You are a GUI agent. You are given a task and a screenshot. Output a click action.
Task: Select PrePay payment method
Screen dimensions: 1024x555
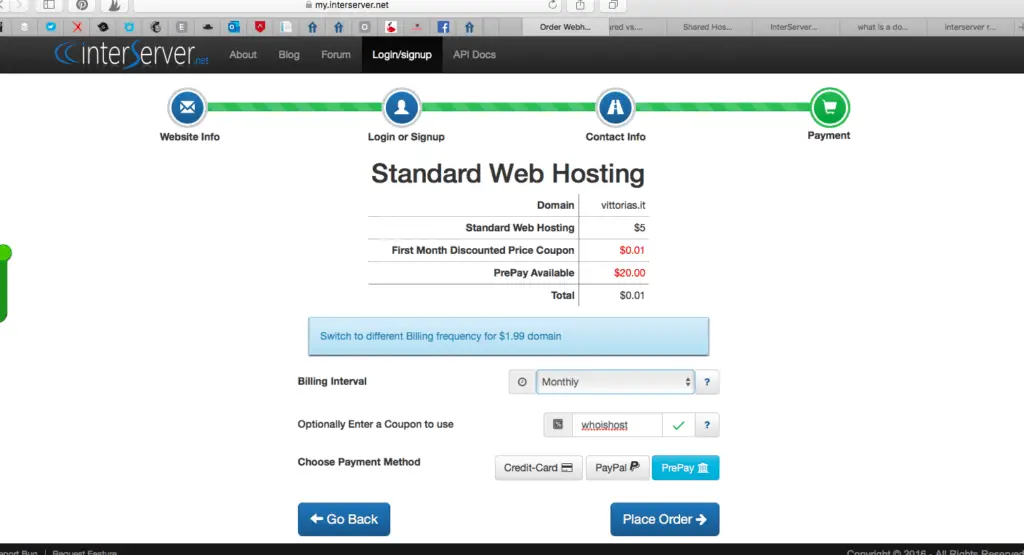685,468
